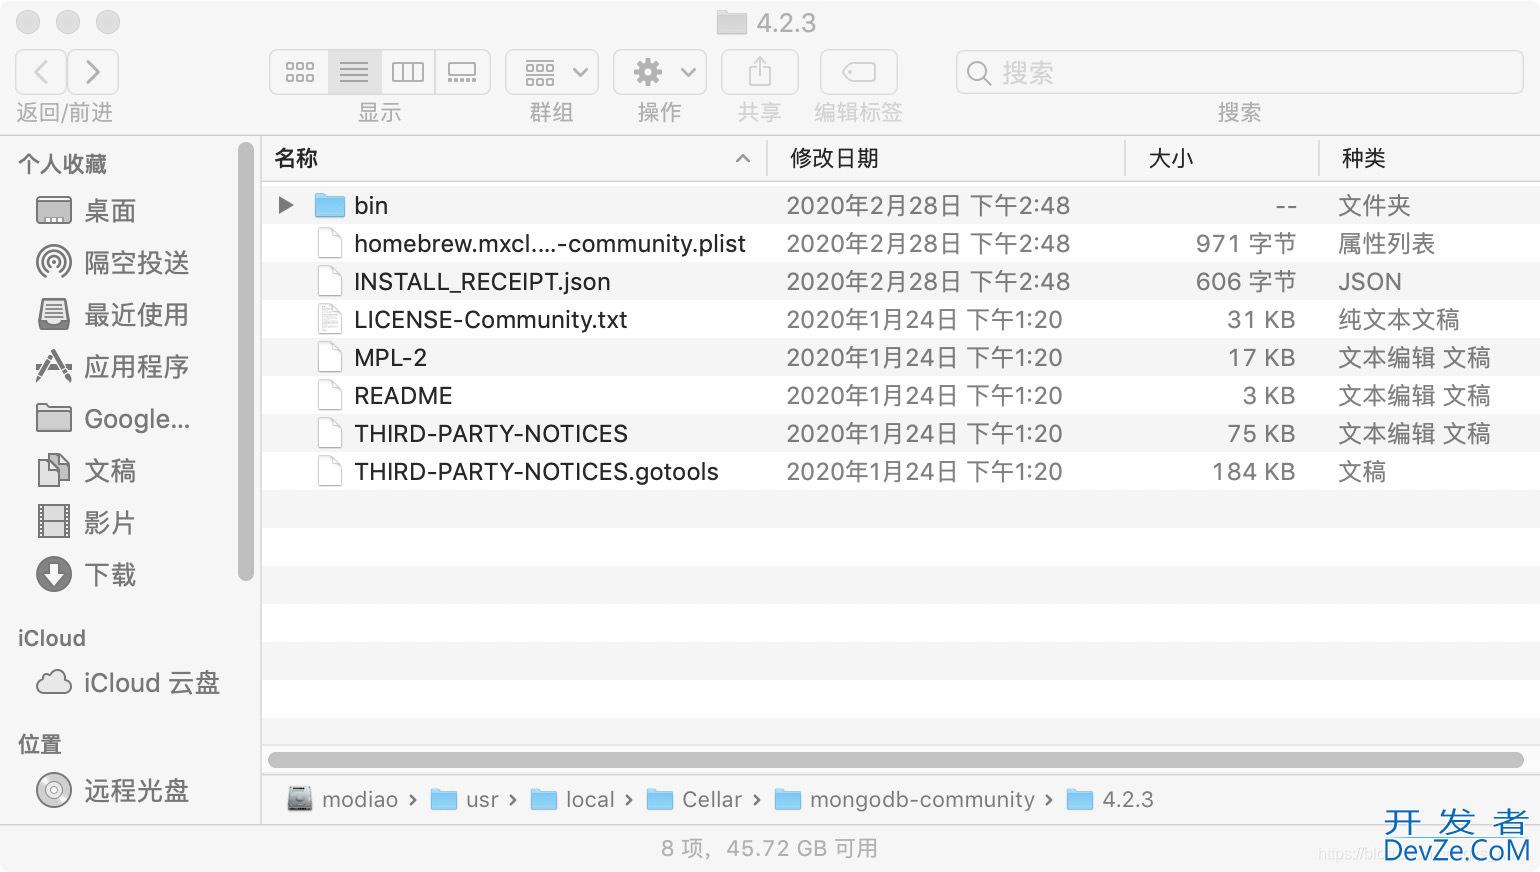Select THIRD-PARTY-NOTICES file row

(x=900, y=433)
